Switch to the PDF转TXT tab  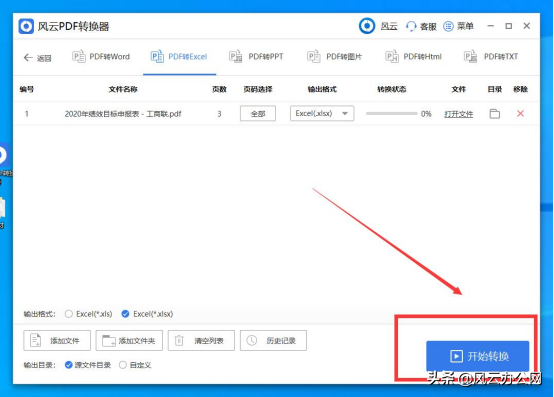491,57
